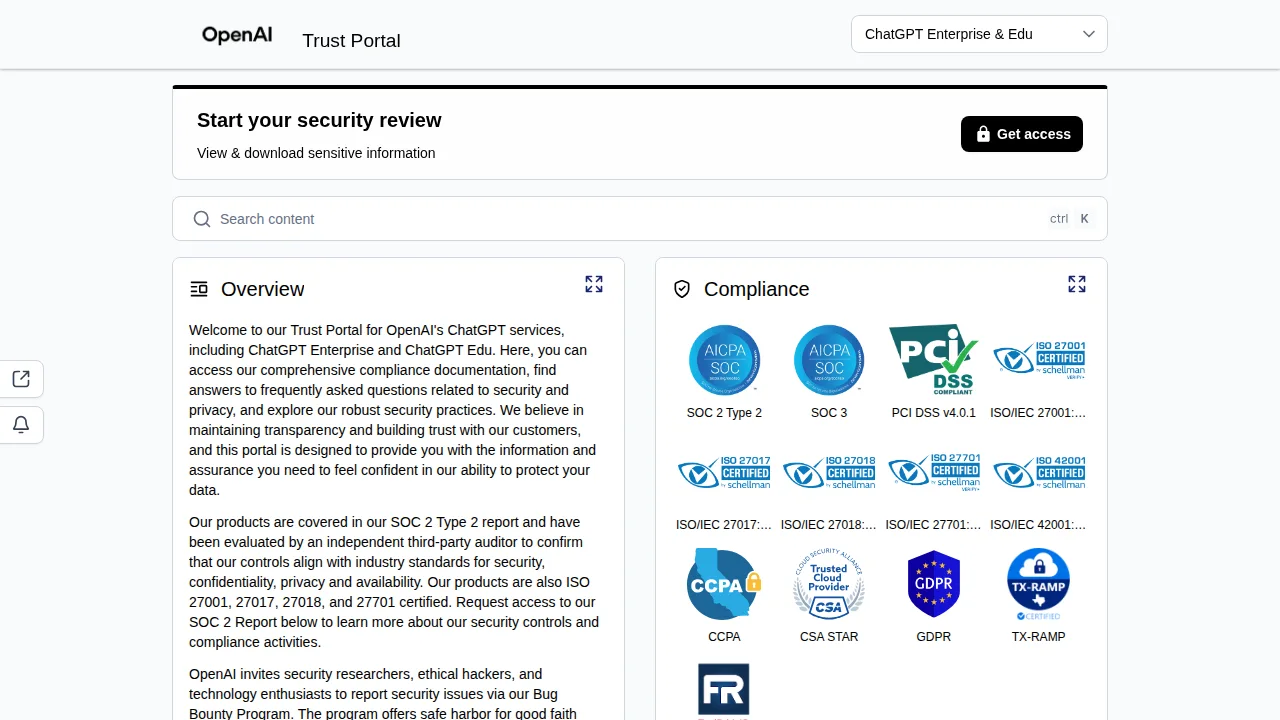Click the 'Start your security review' heading
The width and height of the screenshot is (1280, 720).
[x=319, y=120]
